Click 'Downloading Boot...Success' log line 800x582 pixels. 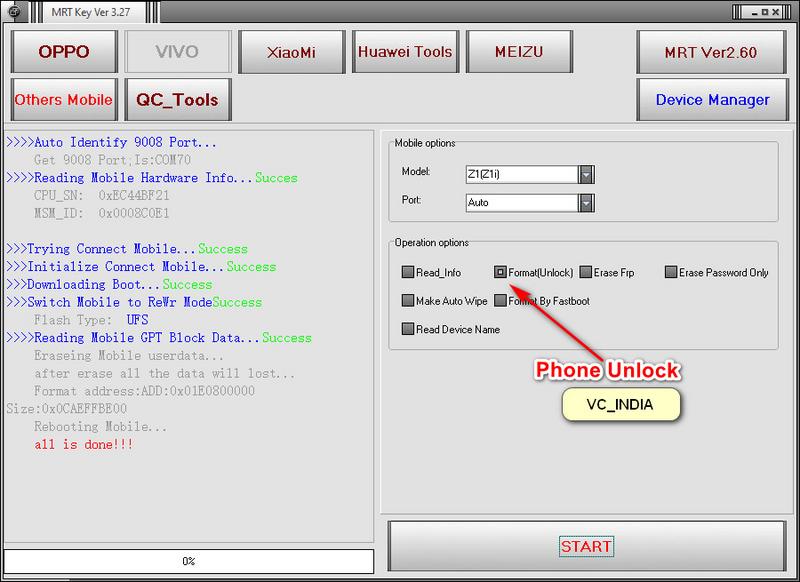point(109,284)
